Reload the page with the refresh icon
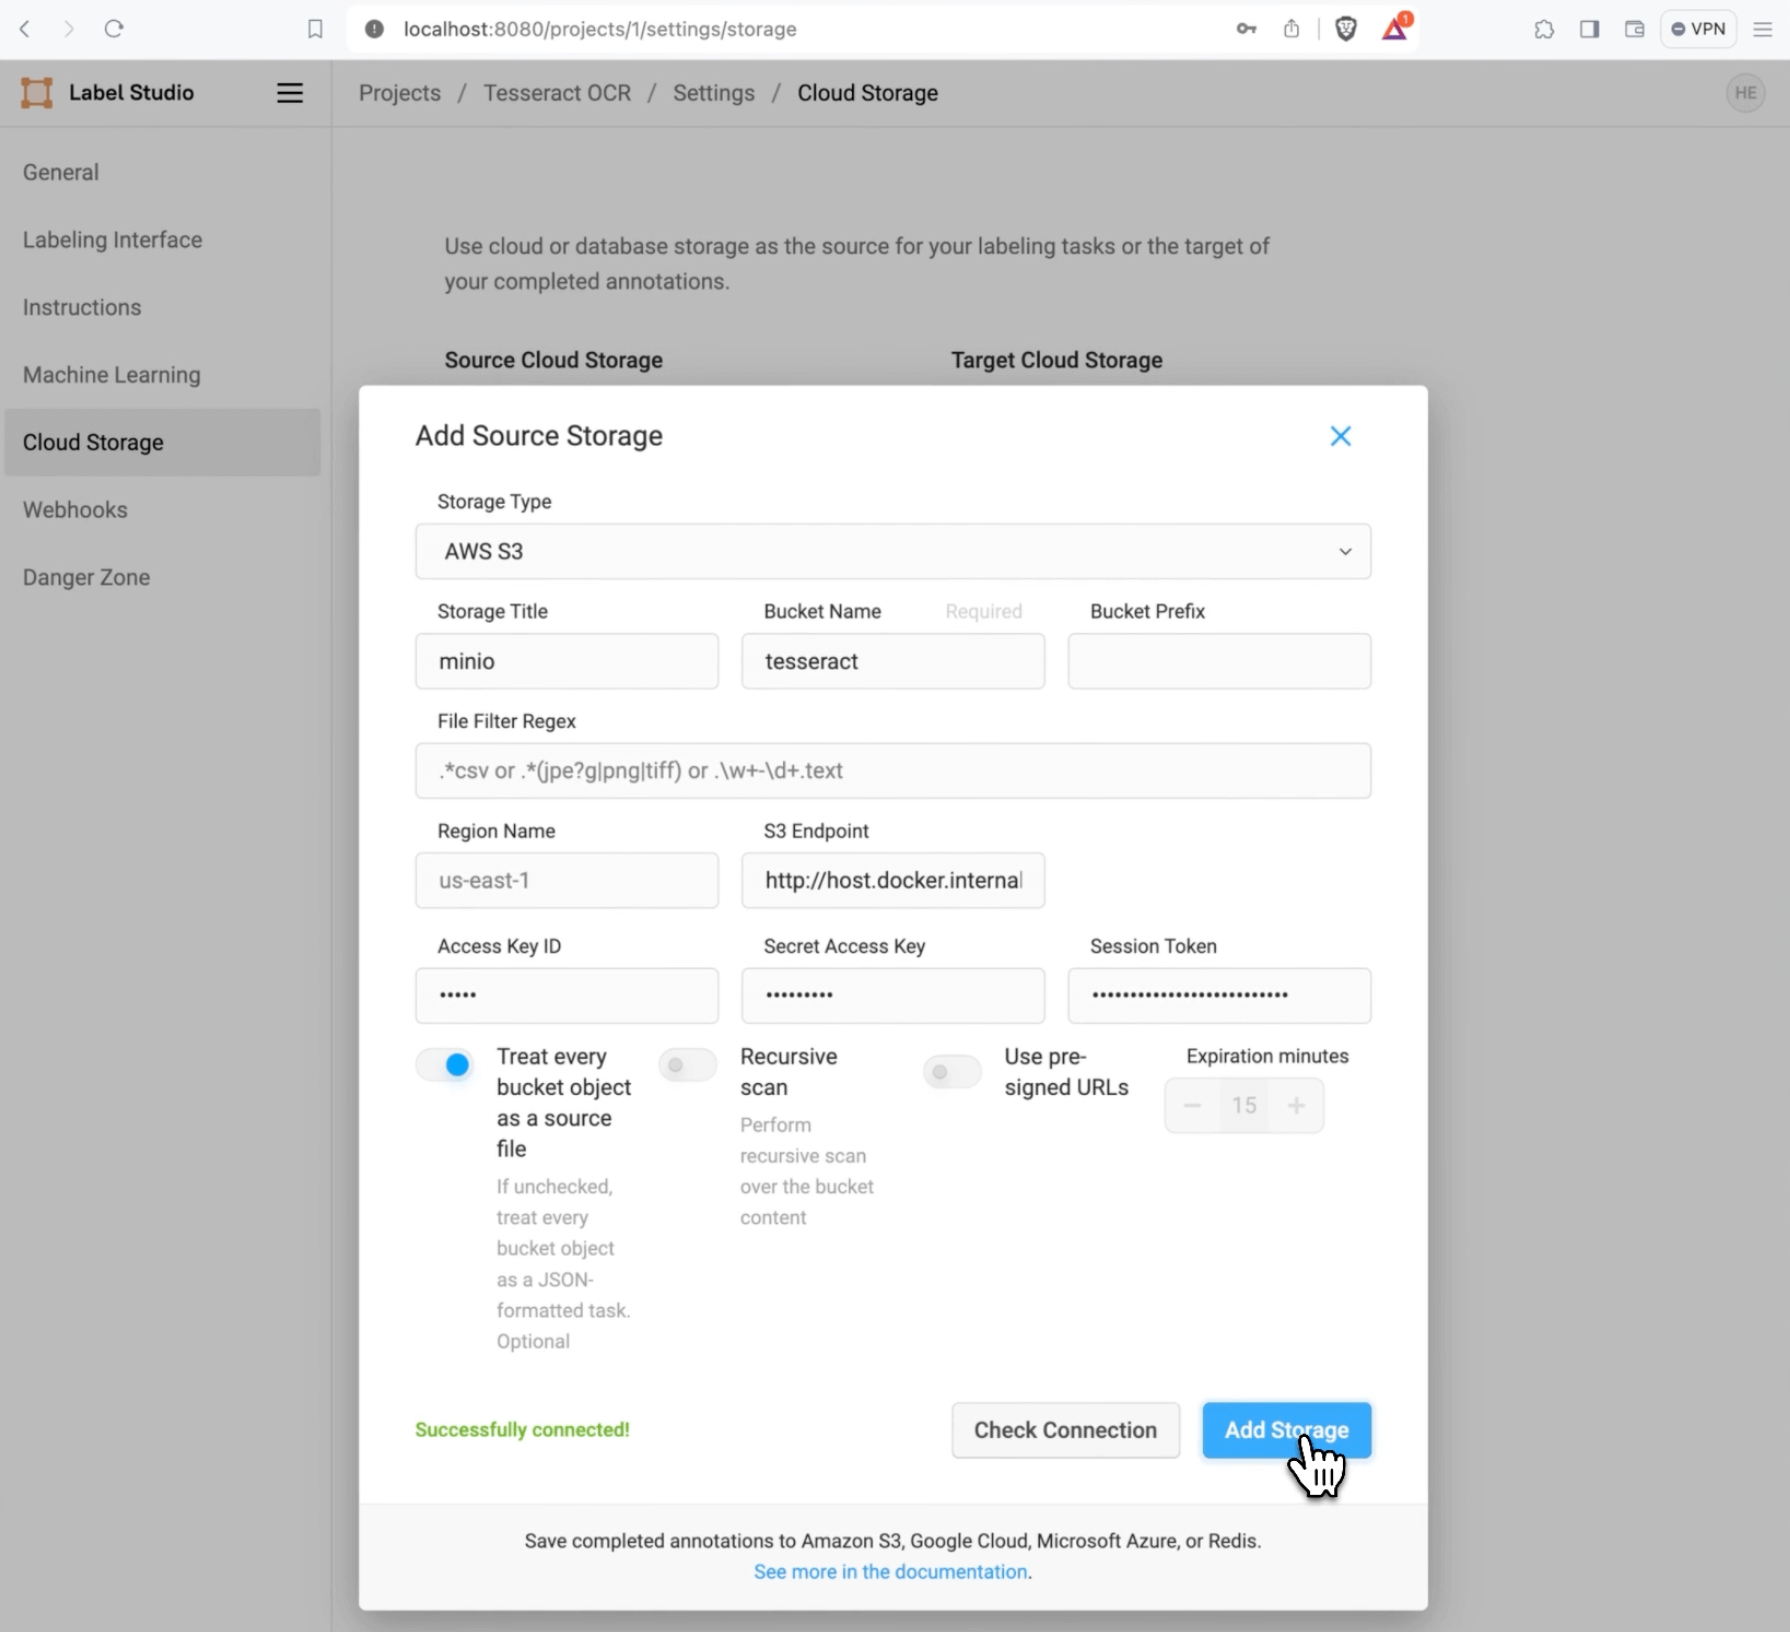Viewport: 1790px width, 1632px height. [114, 29]
